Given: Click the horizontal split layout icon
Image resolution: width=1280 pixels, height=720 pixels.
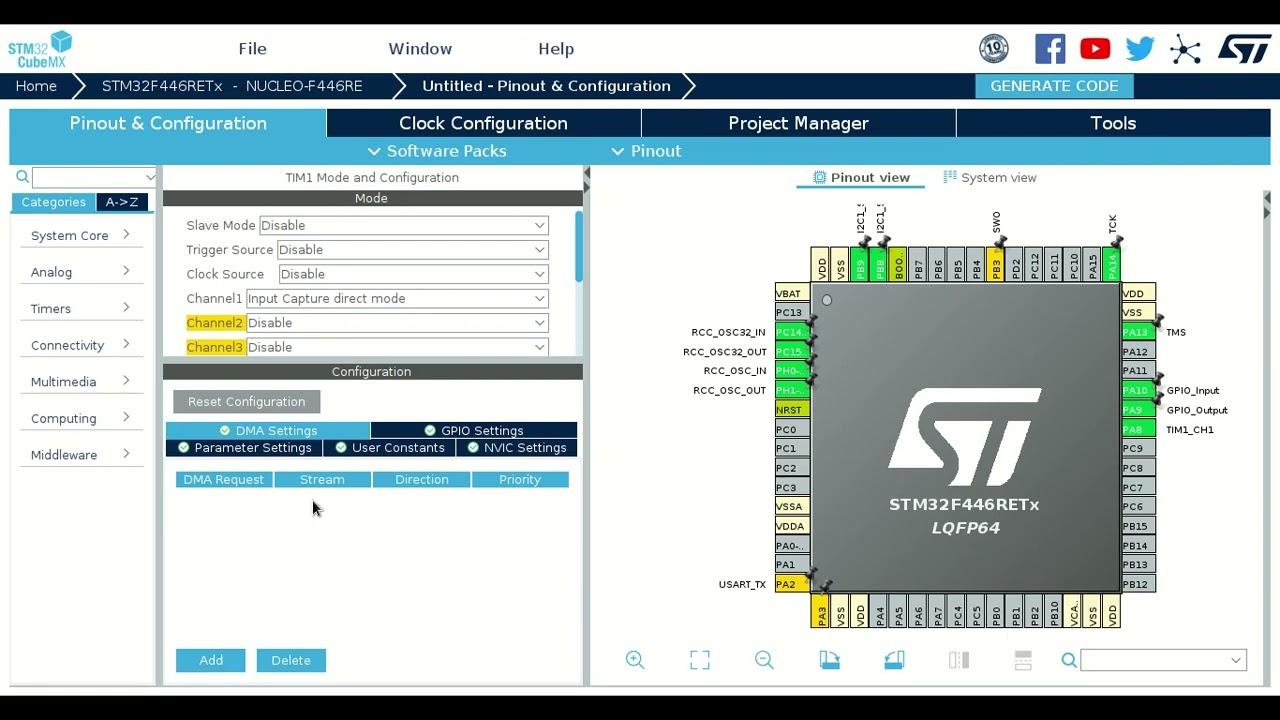Looking at the screenshot, I should [1023, 660].
